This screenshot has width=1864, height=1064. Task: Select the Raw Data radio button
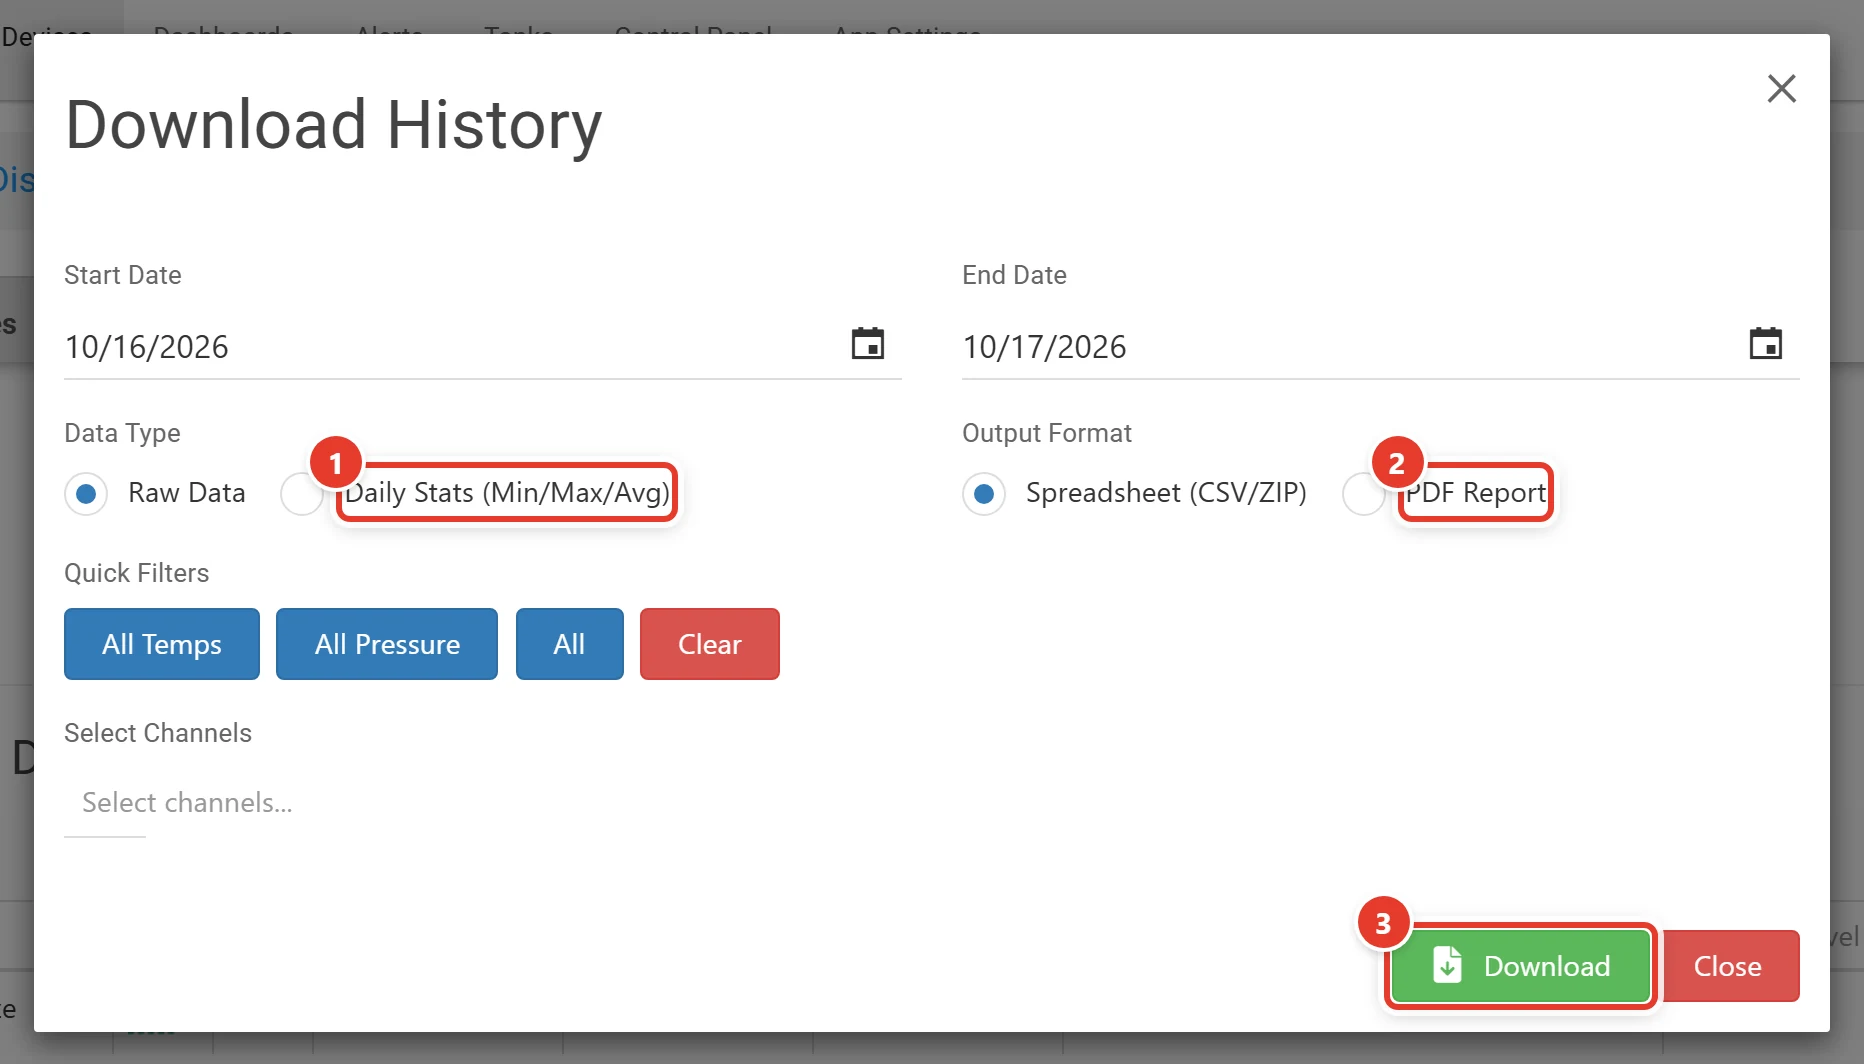[86, 494]
